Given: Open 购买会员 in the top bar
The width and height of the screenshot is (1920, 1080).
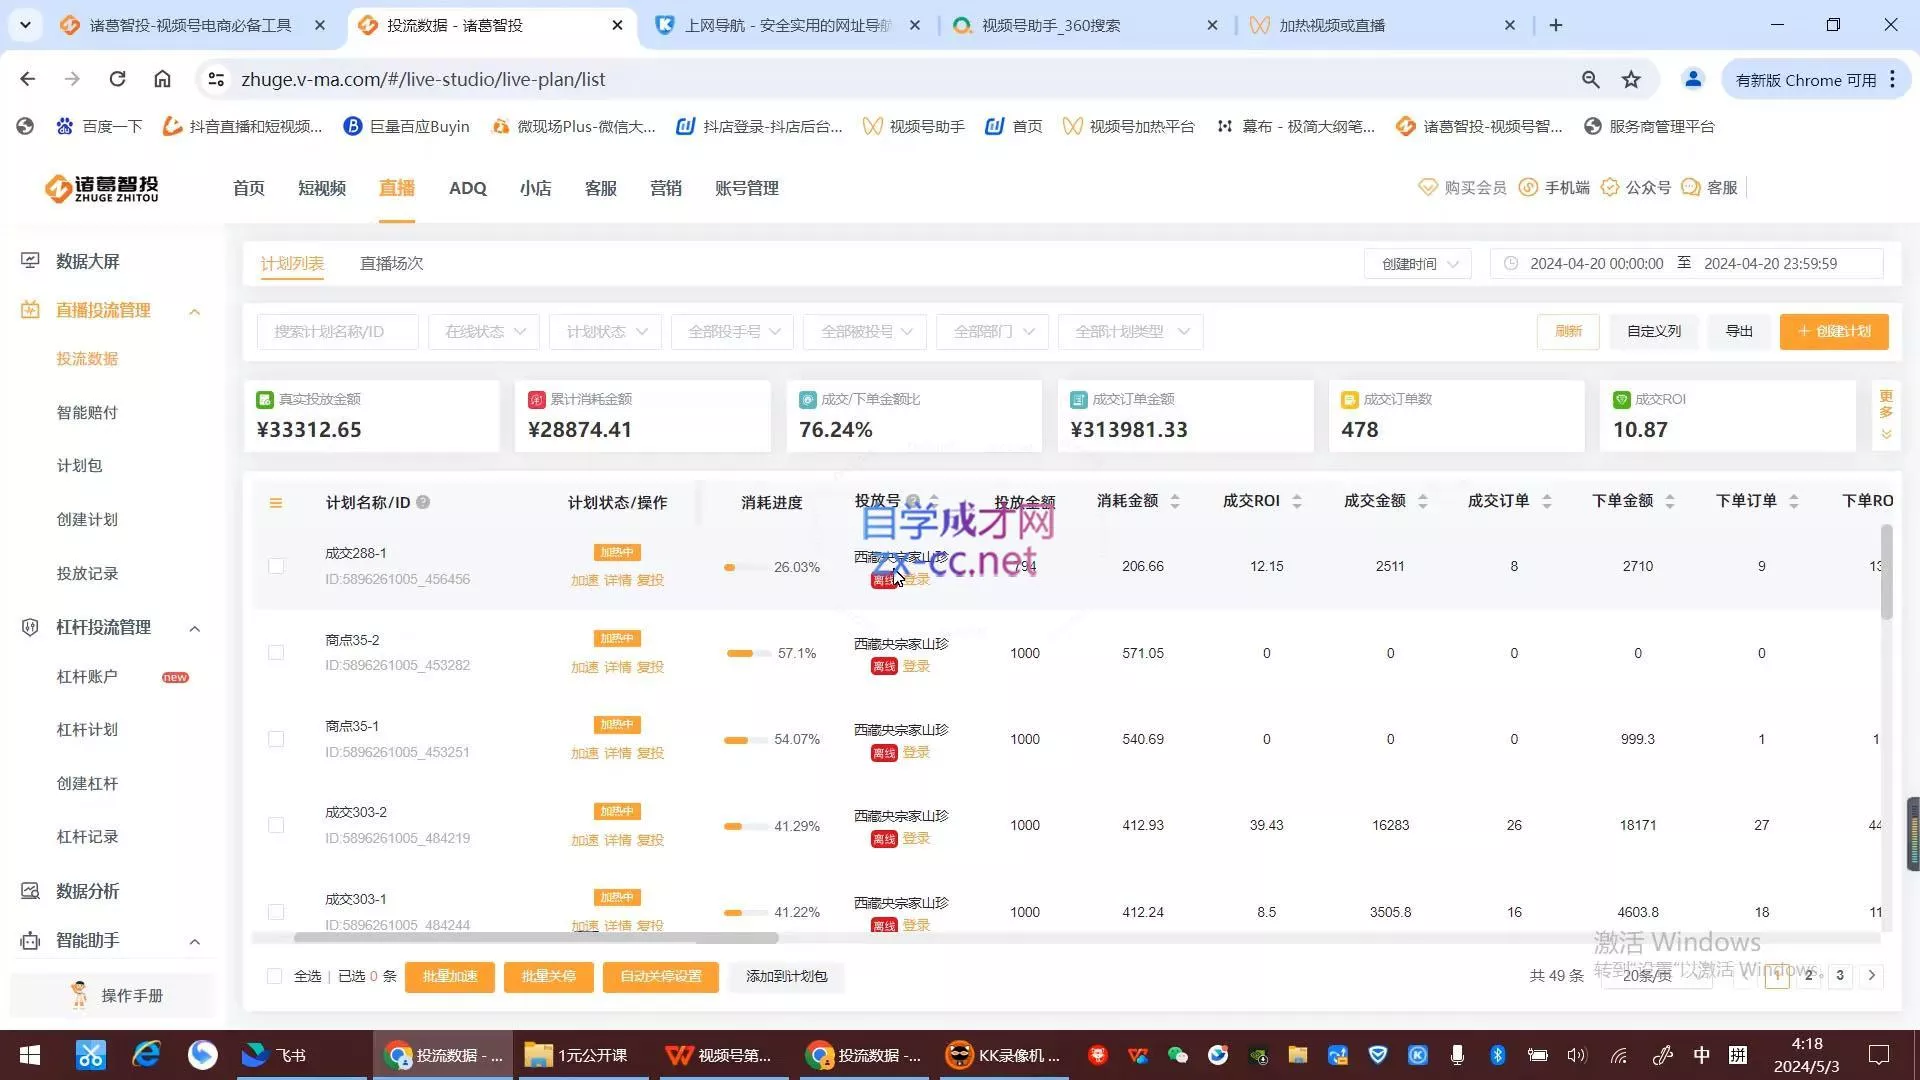Looking at the screenshot, I should point(1462,187).
